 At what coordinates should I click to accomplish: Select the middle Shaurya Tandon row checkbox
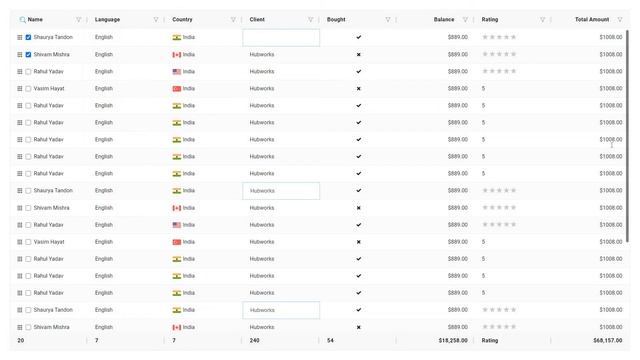28,191
